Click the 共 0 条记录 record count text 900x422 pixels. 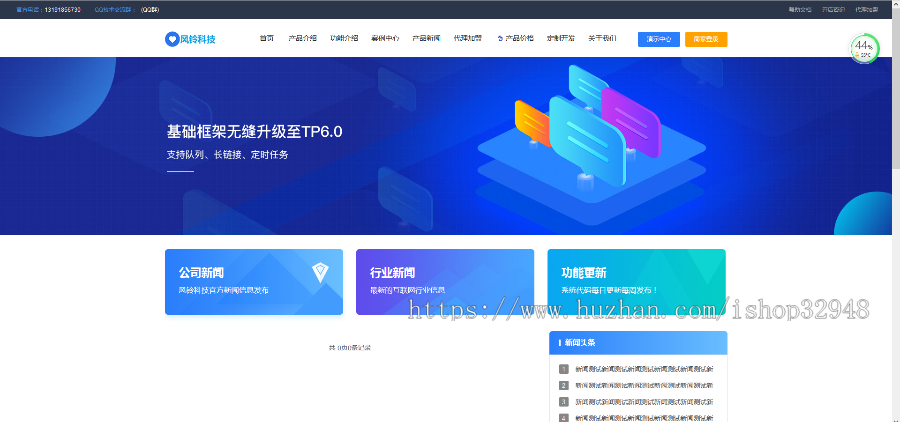click(x=350, y=347)
